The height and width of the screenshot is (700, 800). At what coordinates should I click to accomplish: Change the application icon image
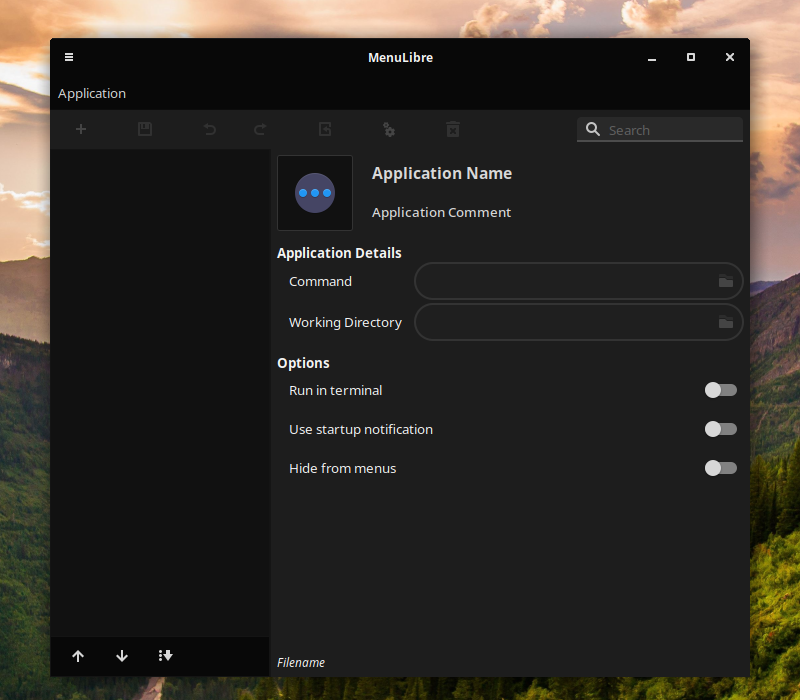coord(314,192)
